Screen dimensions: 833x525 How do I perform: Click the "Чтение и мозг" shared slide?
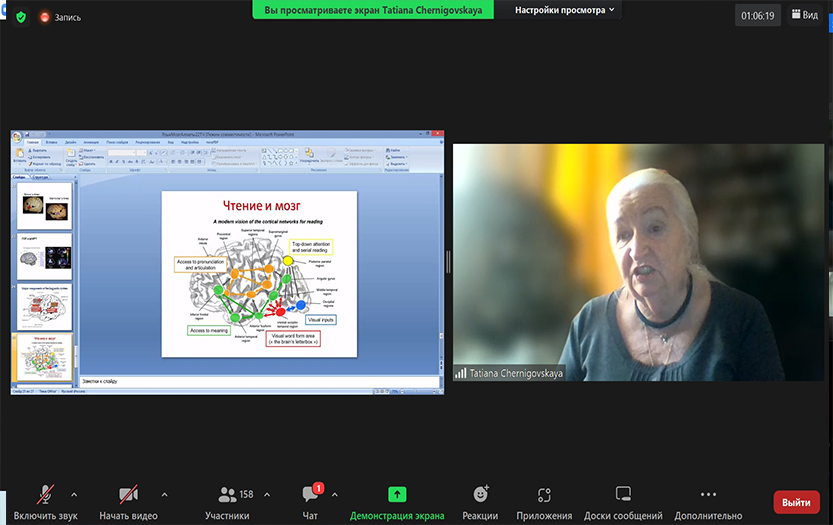pos(259,273)
